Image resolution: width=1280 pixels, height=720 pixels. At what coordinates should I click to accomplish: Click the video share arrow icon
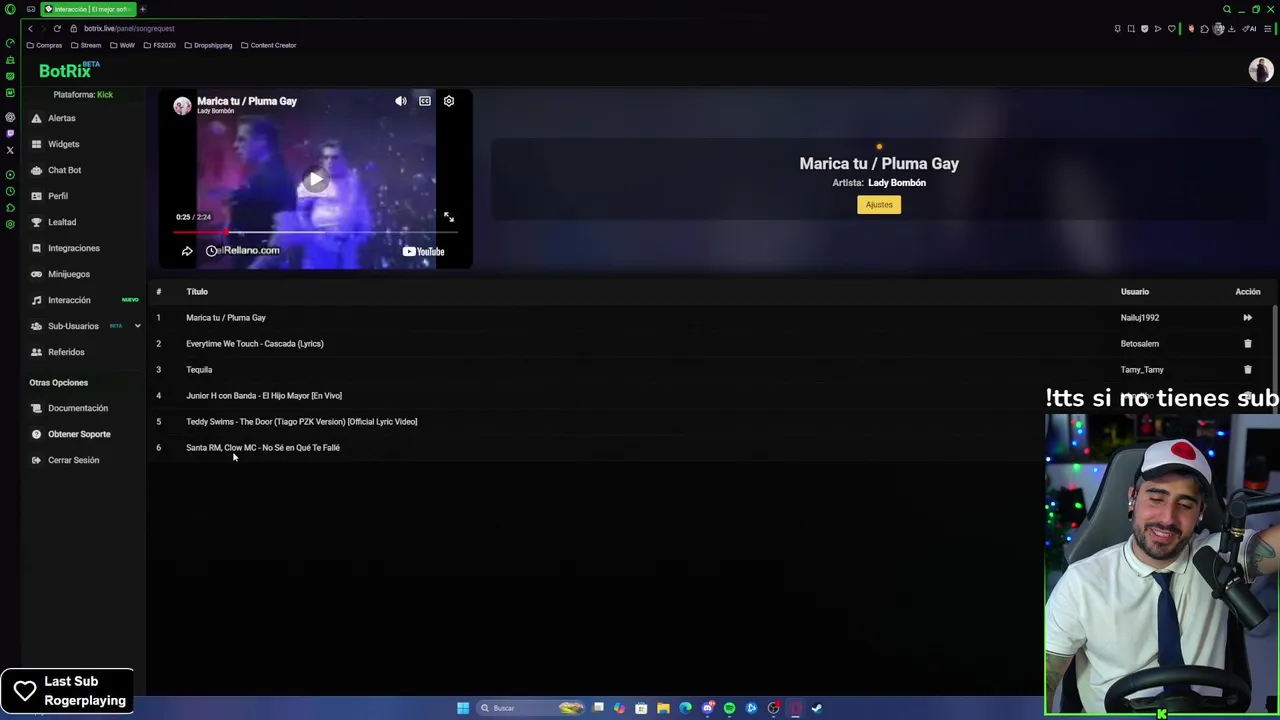click(187, 251)
